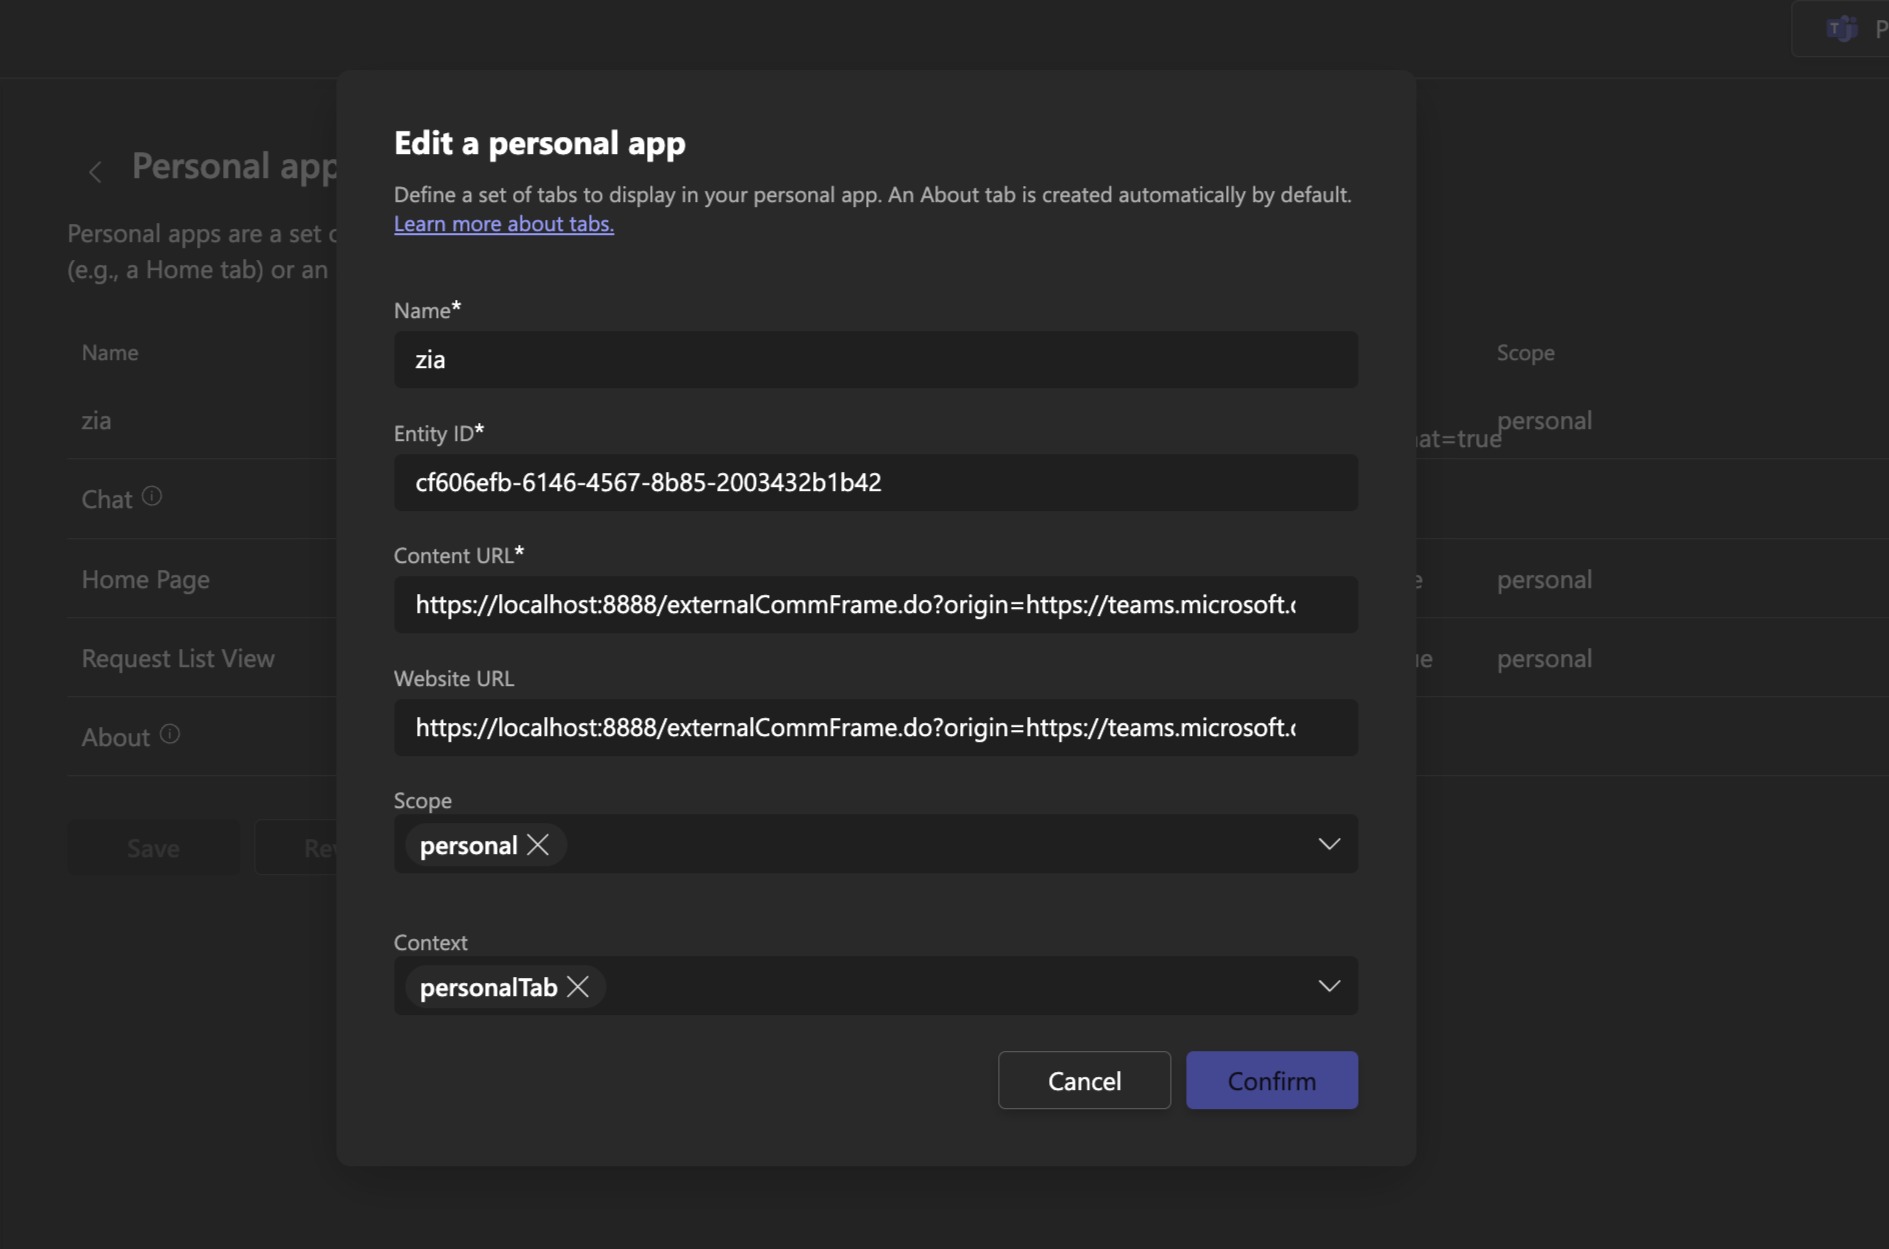Click into the Name field
Screen dimensions: 1889x1249
pos(875,360)
